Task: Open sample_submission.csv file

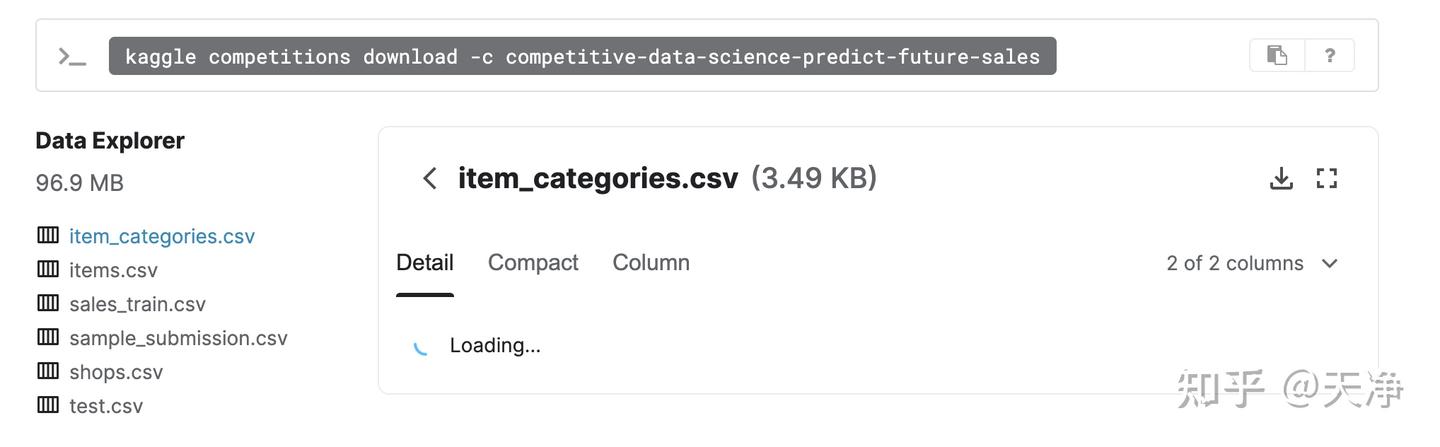Action: point(178,338)
